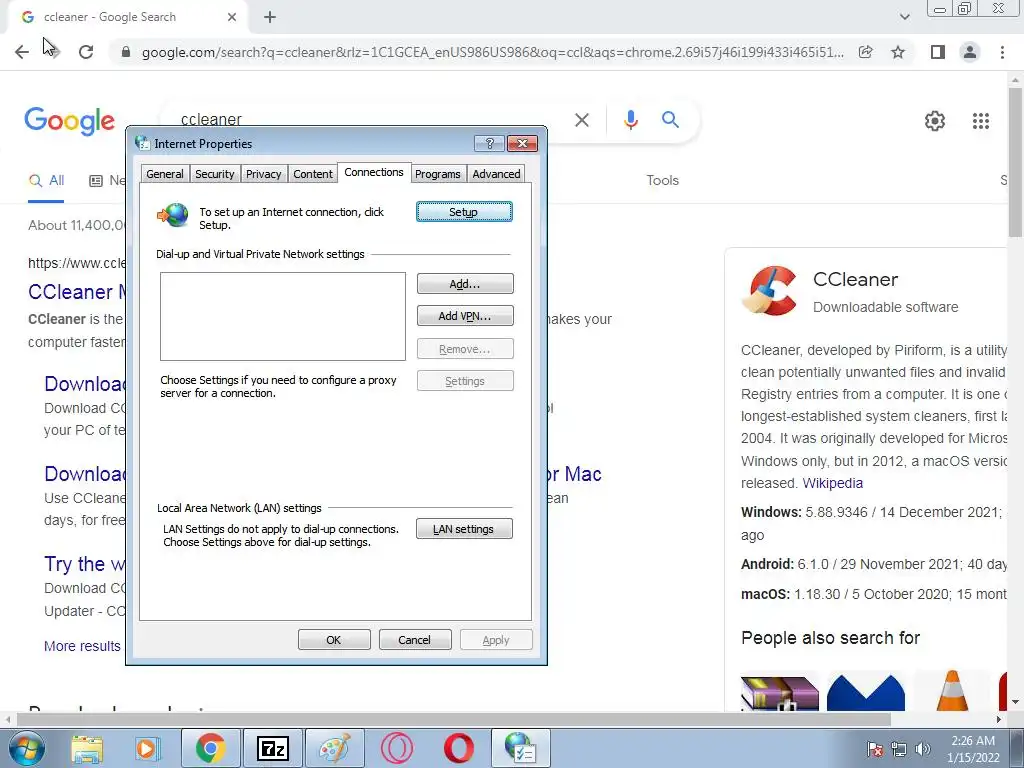Switch to the Security tab
This screenshot has height=768, width=1024.
214,174
